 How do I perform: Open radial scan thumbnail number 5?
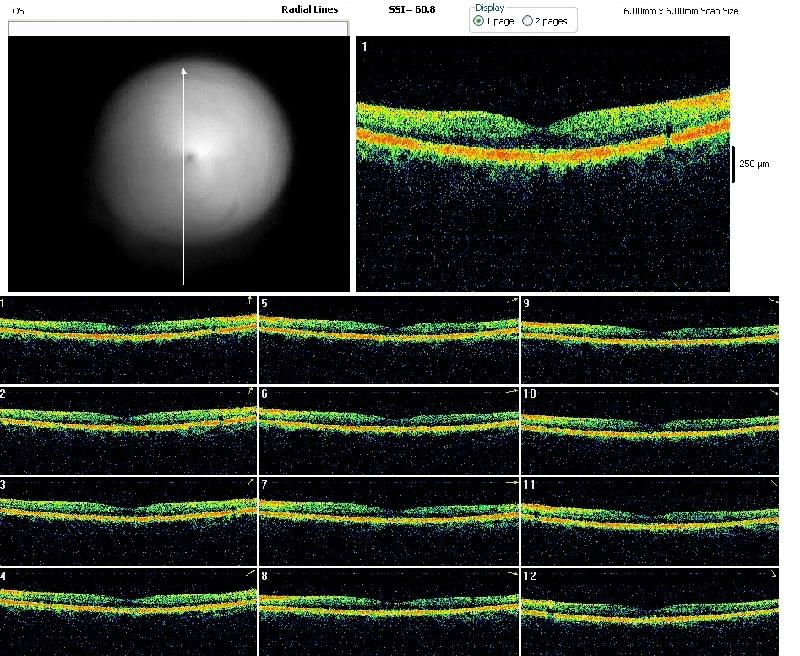point(389,340)
